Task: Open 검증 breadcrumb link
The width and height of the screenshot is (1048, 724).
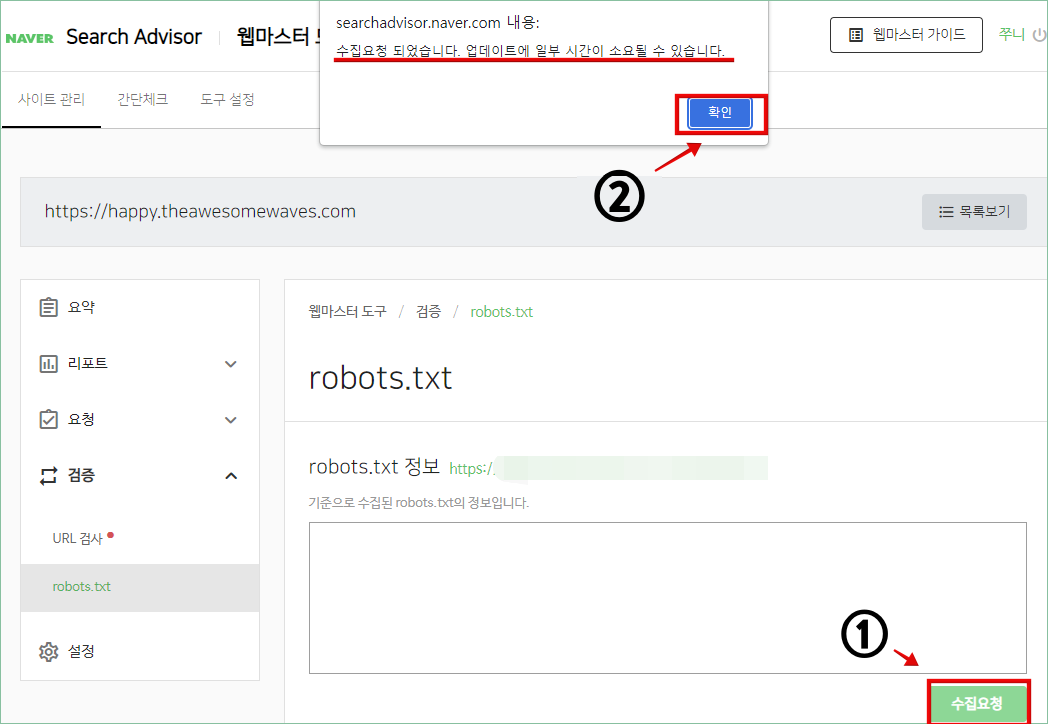Action: tap(428, 311)
